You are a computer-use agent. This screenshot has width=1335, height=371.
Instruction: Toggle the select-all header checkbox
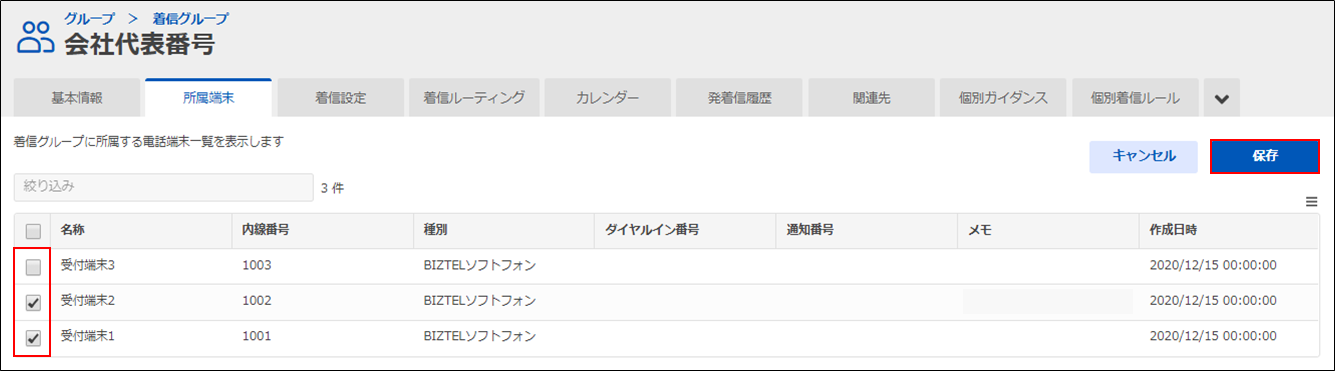pyautogui.click(x=33, y=231)
